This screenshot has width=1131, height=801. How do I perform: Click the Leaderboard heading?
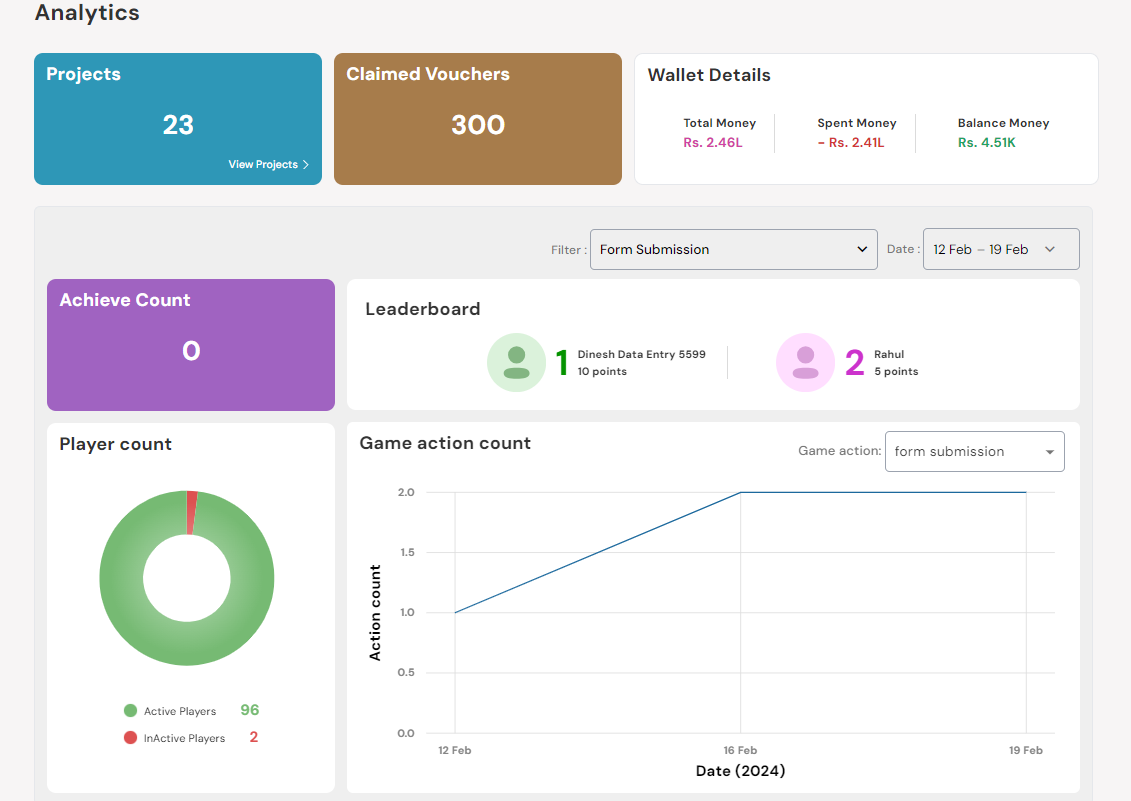[423, 309]
